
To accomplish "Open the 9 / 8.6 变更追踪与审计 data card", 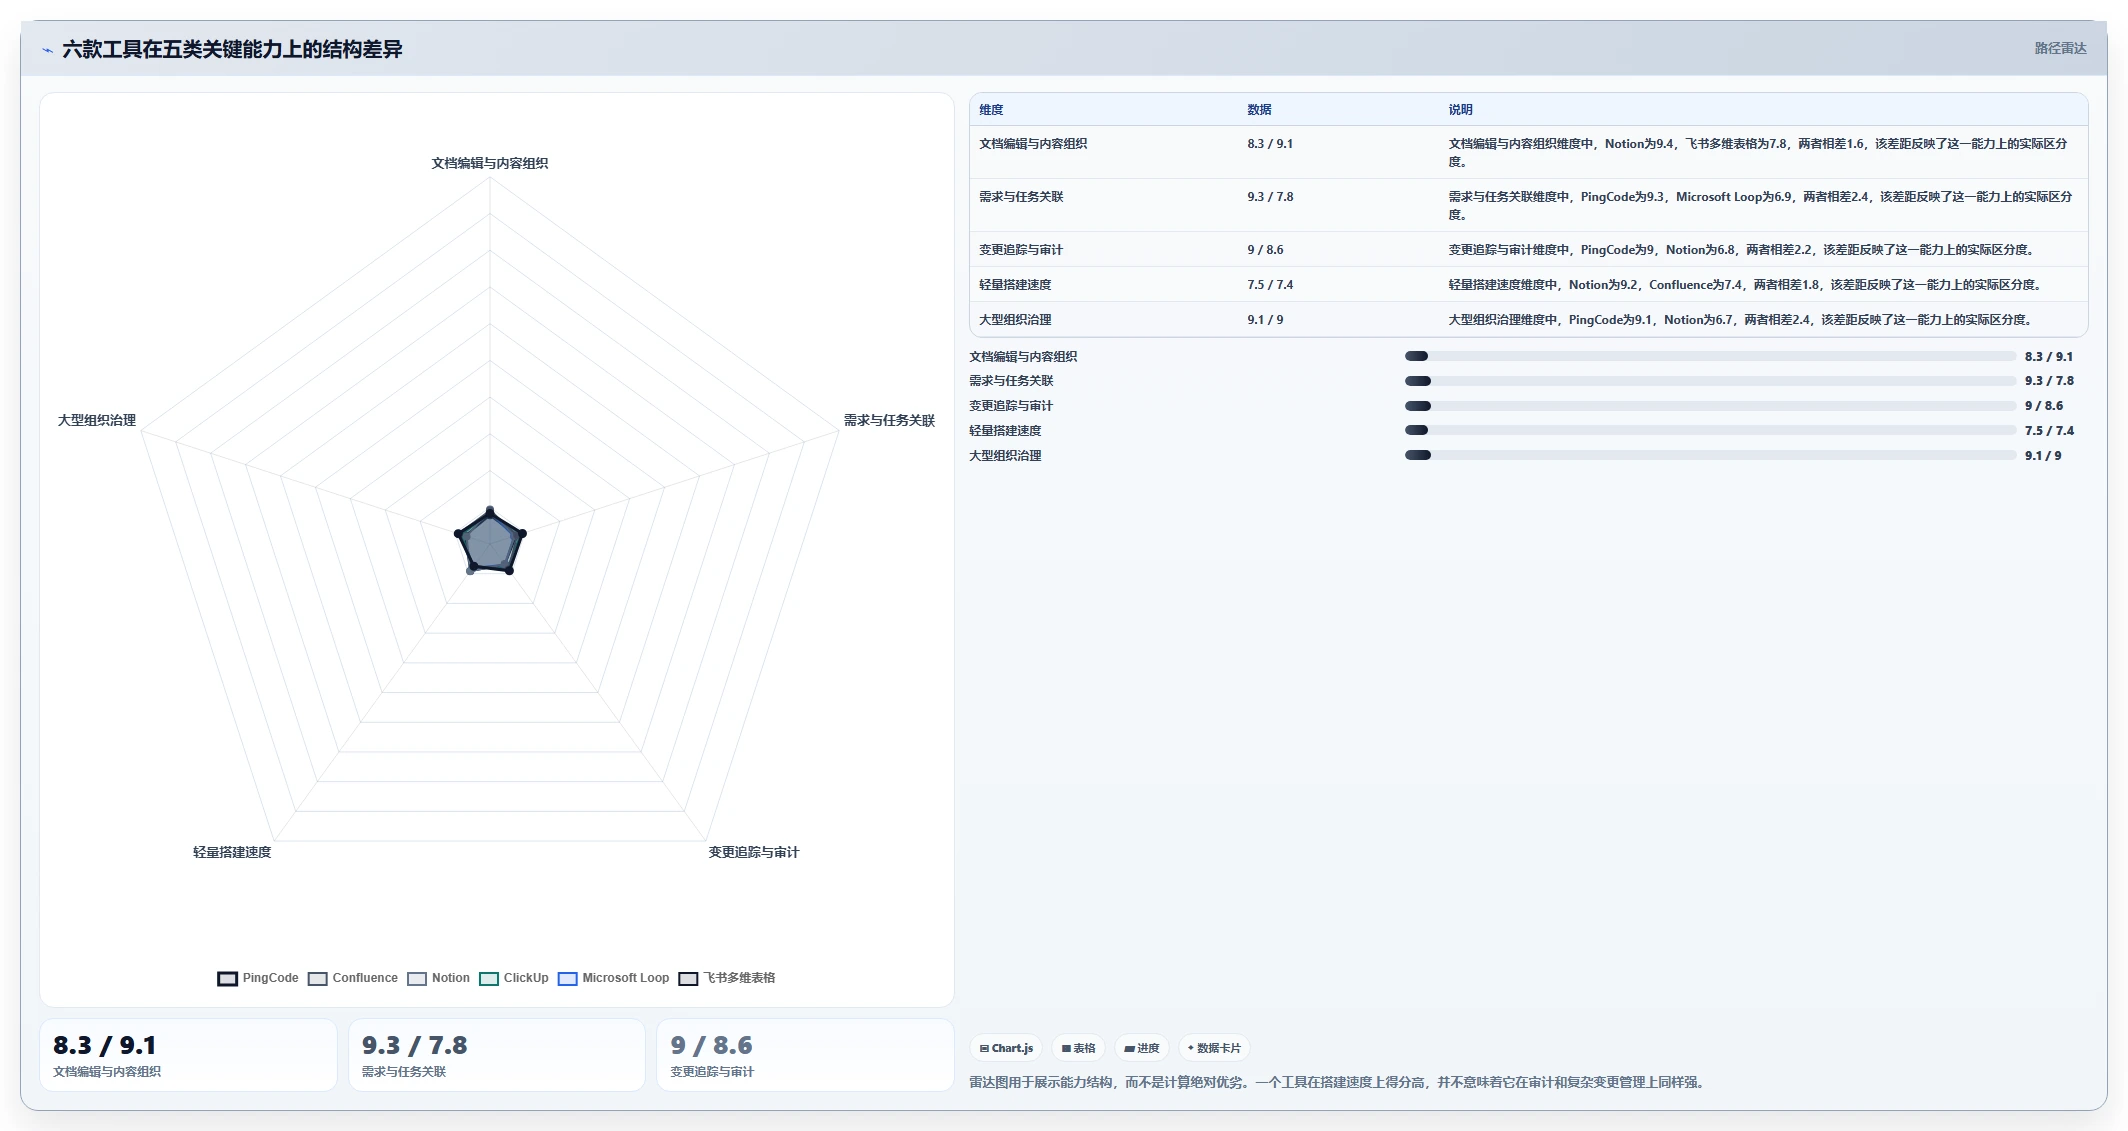I will coord(805,1055).
